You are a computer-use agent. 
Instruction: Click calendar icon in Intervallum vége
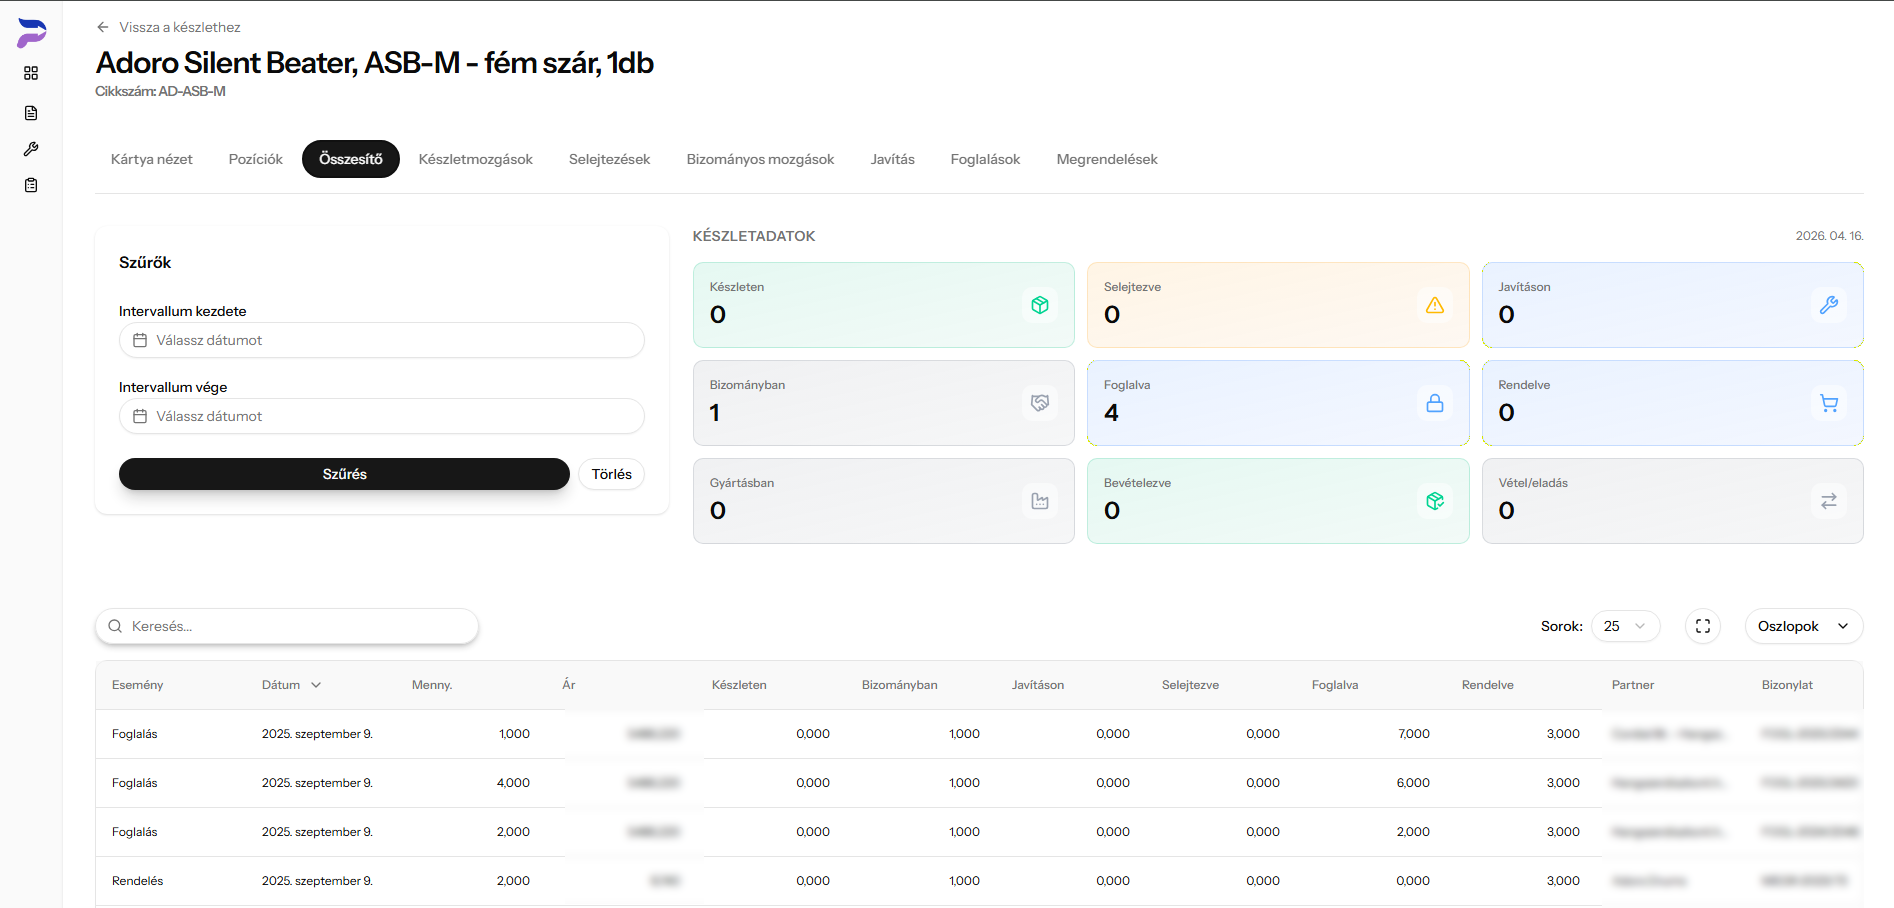[140, 416]
